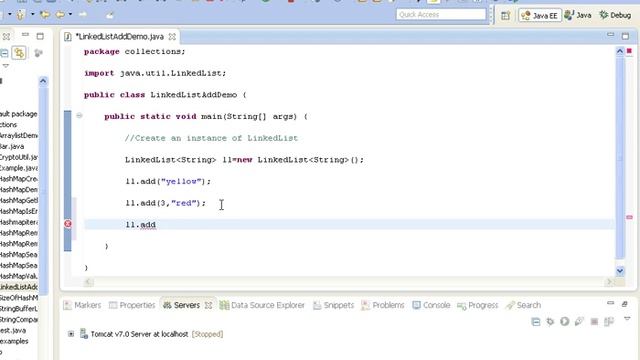Click the Start the server play icon
The width and height of the screenshot is (640, 360).
564,322
